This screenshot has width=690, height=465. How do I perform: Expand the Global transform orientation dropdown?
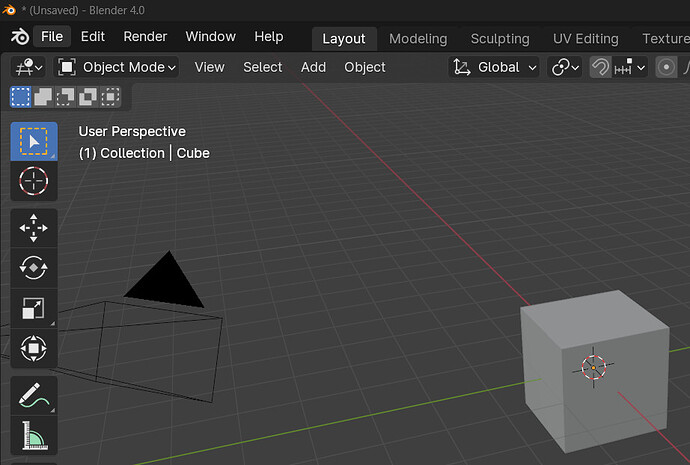tap(495, 67)
